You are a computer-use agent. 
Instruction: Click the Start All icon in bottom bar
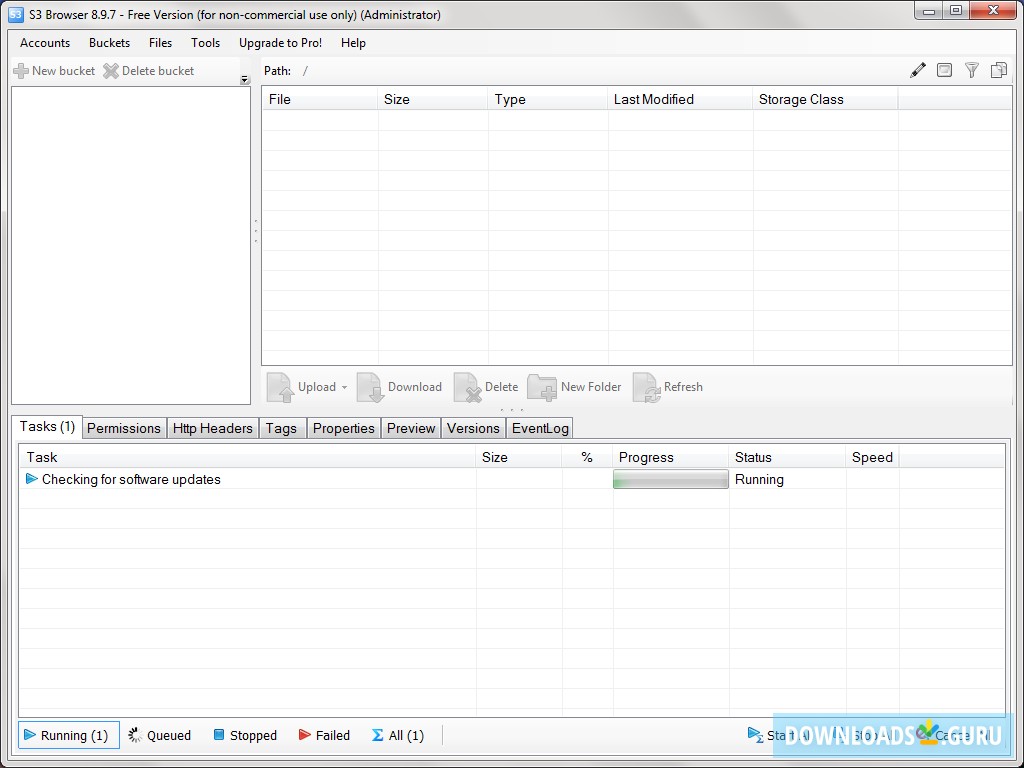[x=756, y=735]
